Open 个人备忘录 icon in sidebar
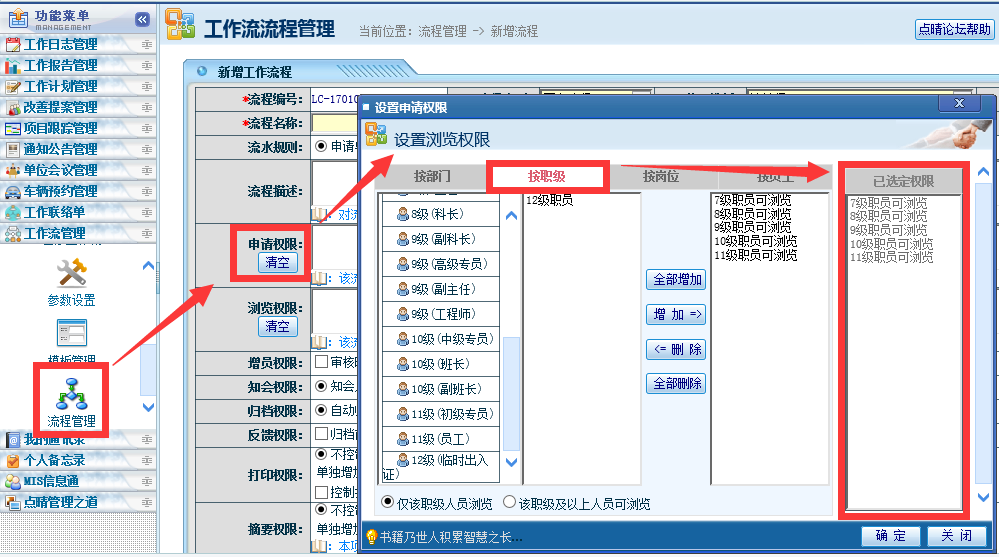 [x=13, y=460]
